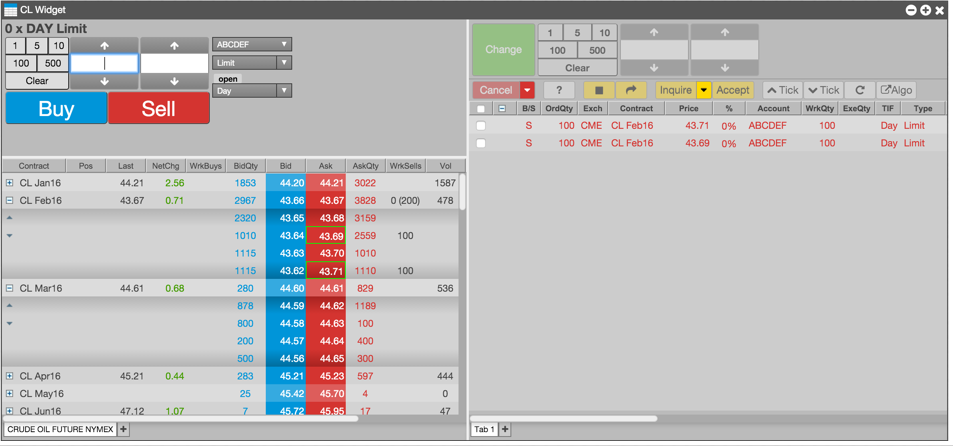Click the forward arrow icon button
Screen dimensions: 953x446
tap(631, 90)
